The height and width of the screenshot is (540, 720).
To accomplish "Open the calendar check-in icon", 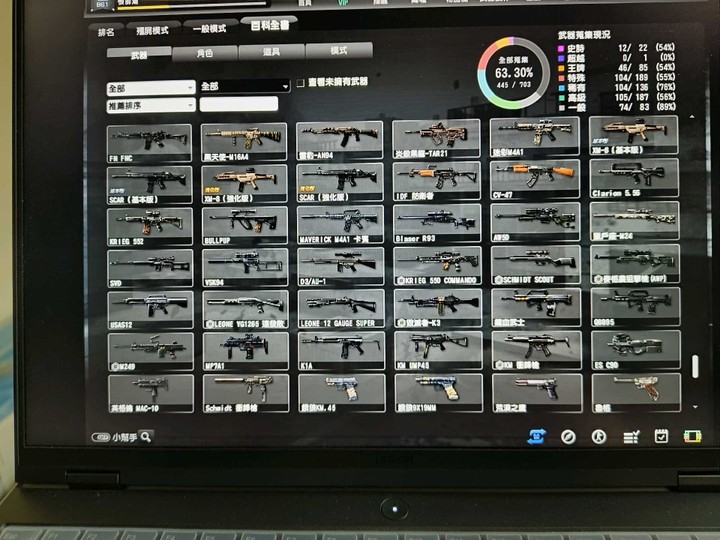I will pyautogui.click(x=661, y=436).
